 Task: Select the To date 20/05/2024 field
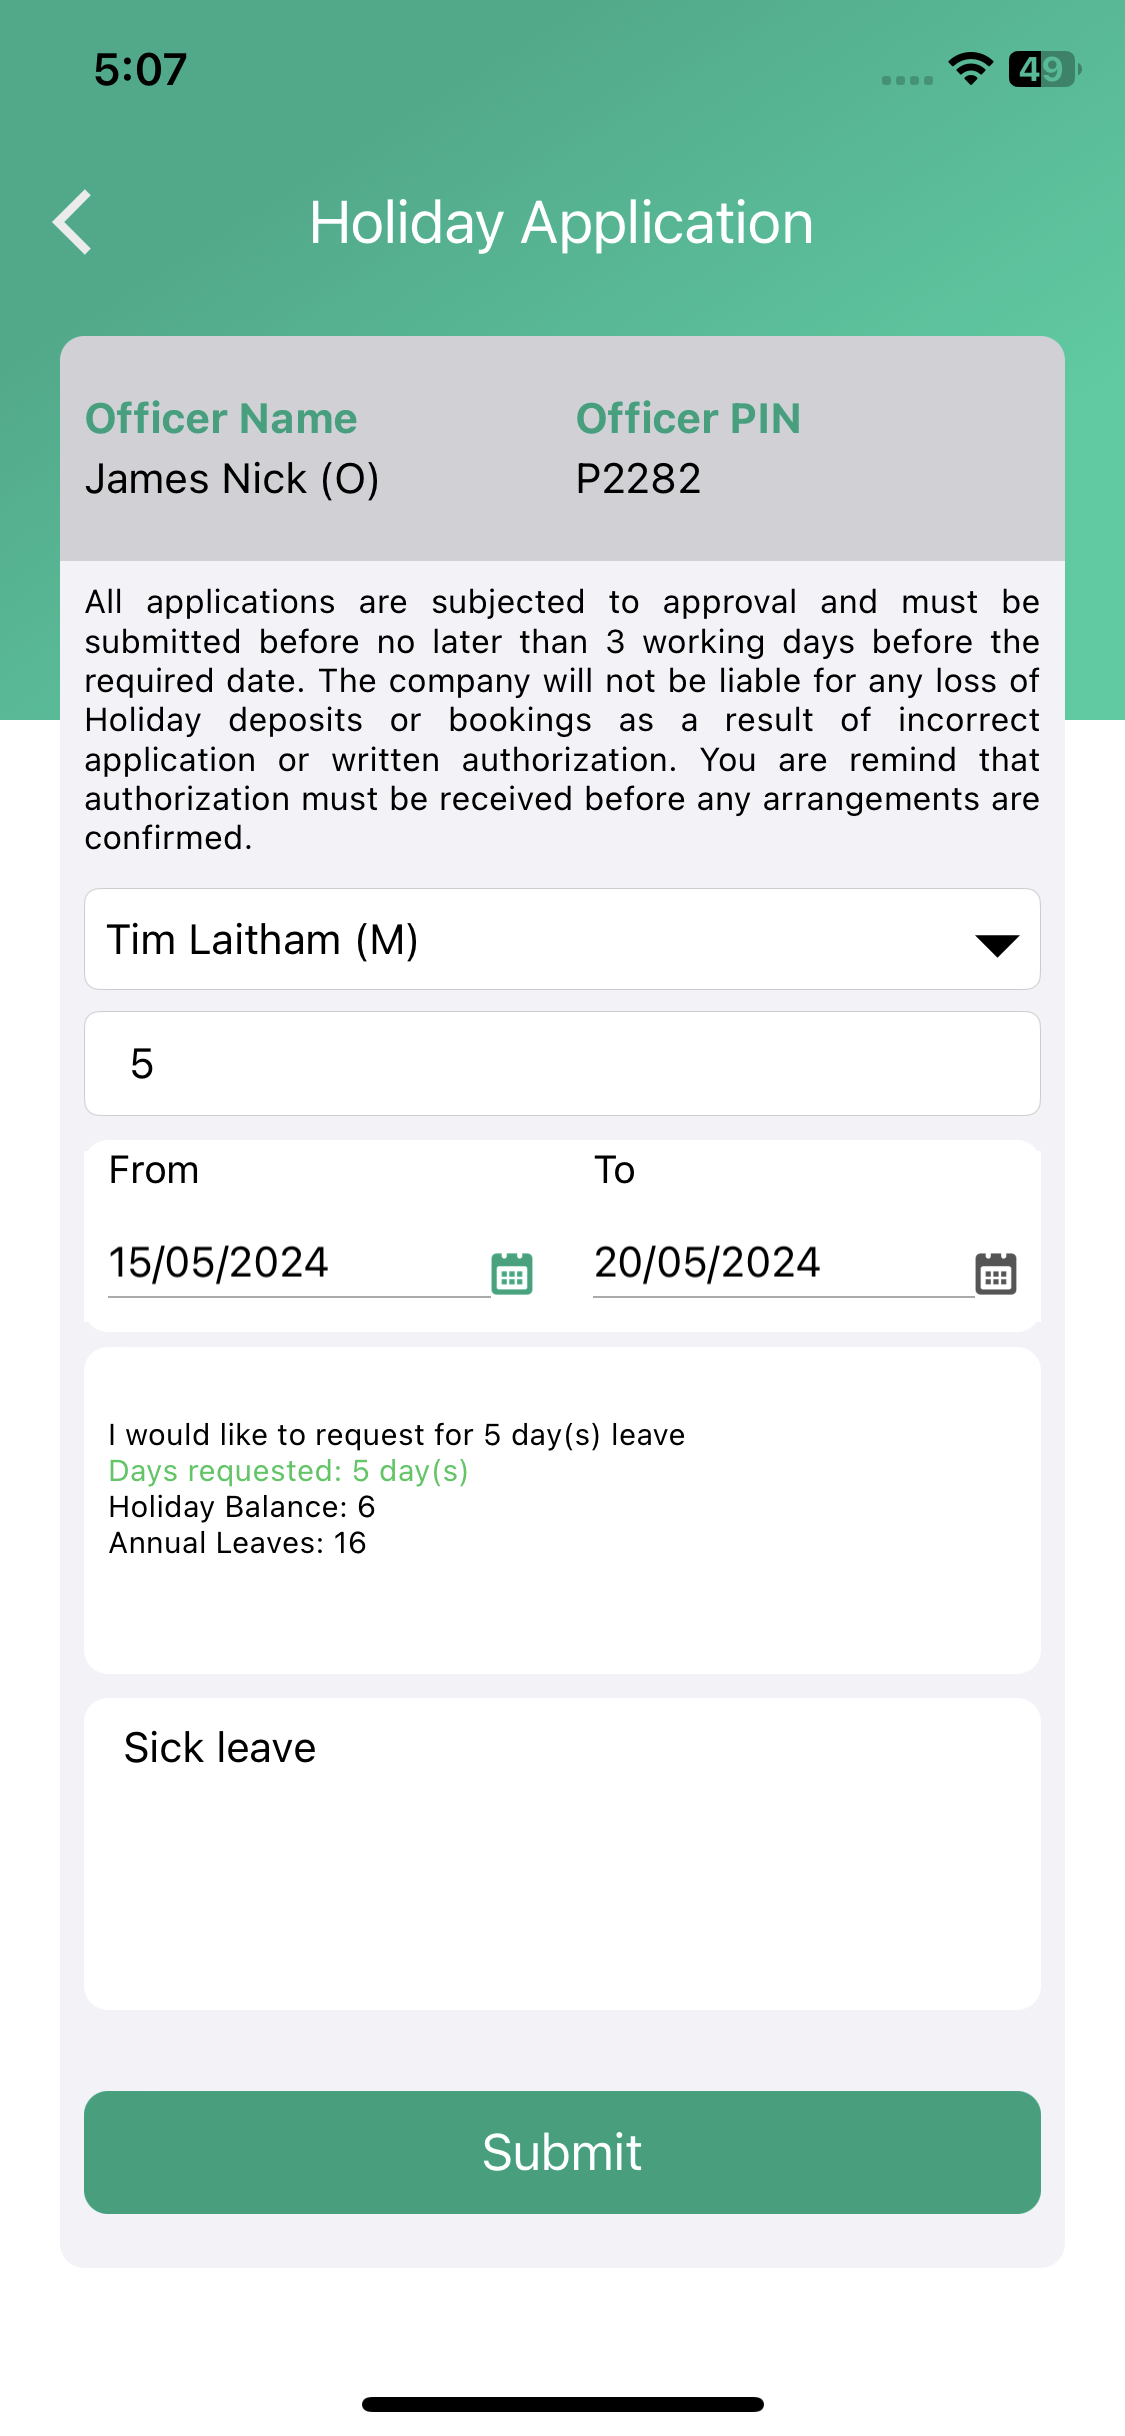782,1263
